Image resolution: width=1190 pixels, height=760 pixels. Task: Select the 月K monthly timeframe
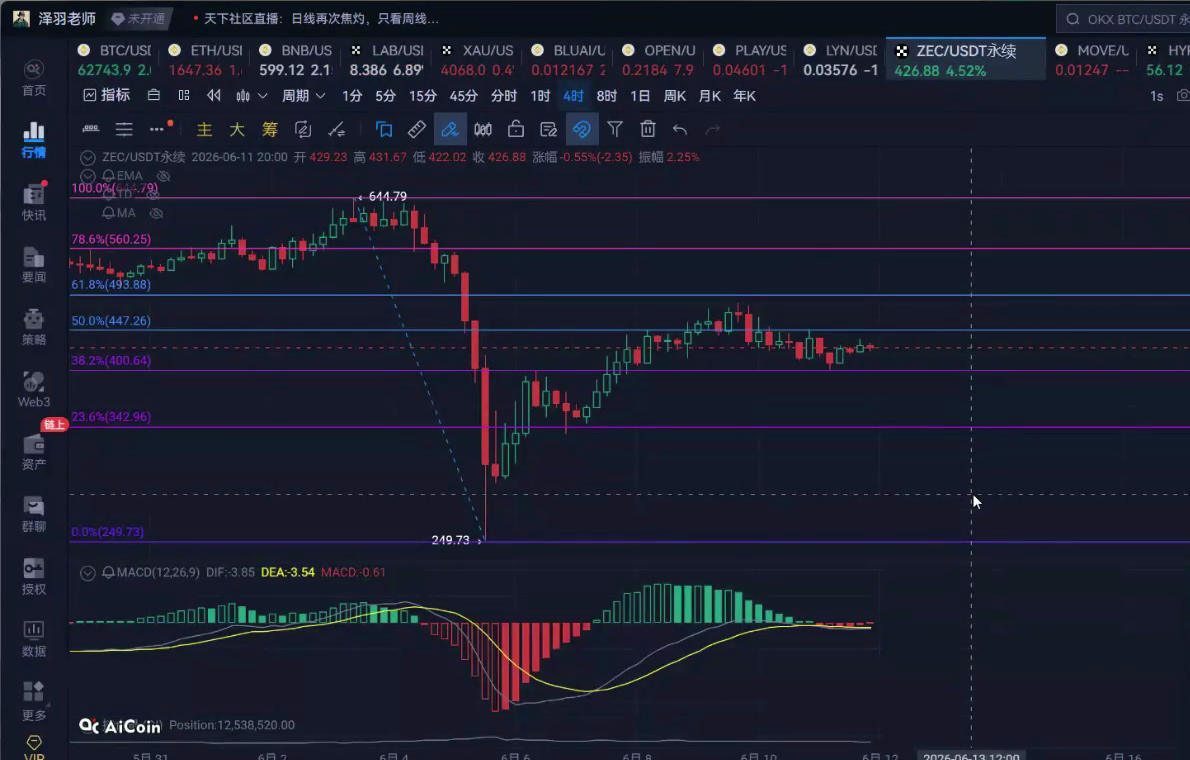[x=710, y=96]
